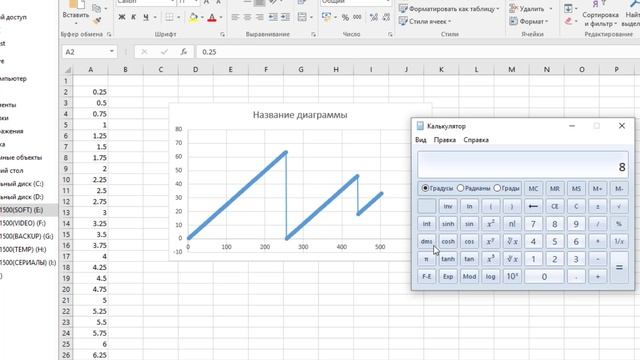The image size is (640, 360).
Task: Open Calculator Правка menu
Action: [444, 140]
